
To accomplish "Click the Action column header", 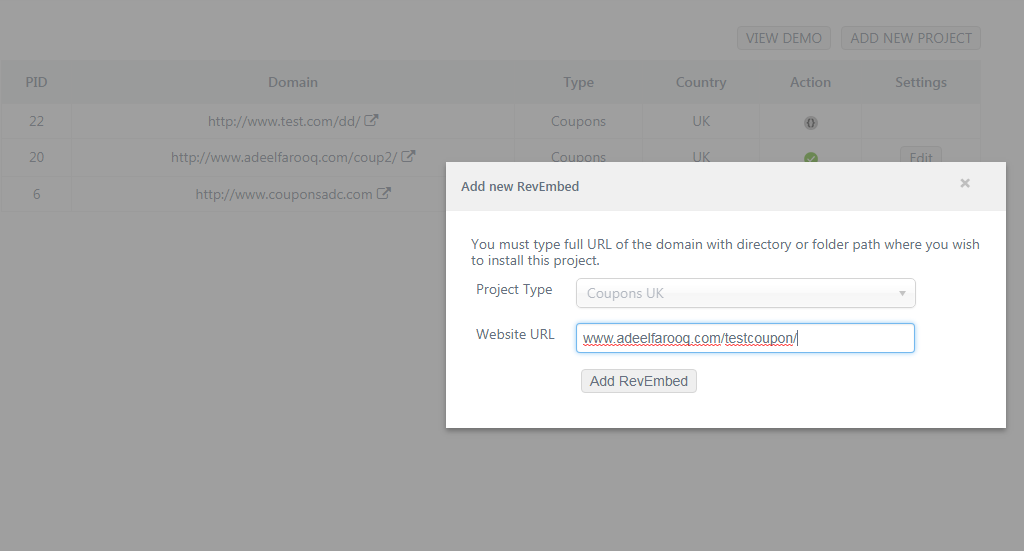I will (810, 82).
